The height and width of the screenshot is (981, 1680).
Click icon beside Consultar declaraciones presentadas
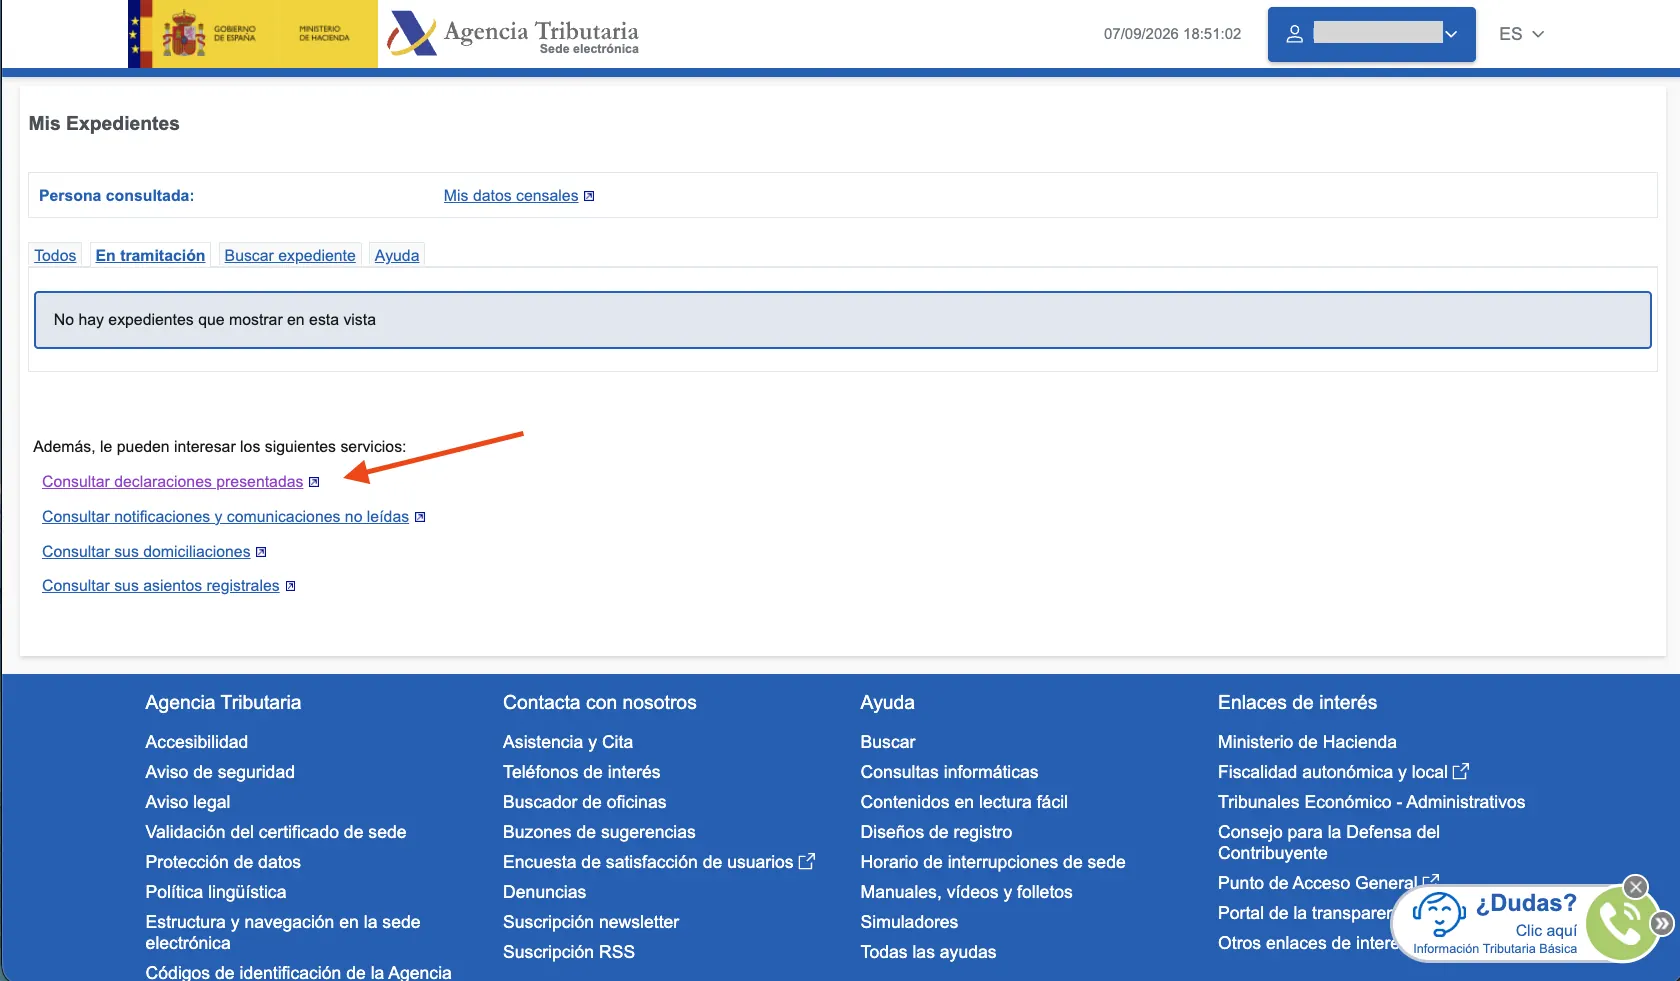tap(314, 482)
